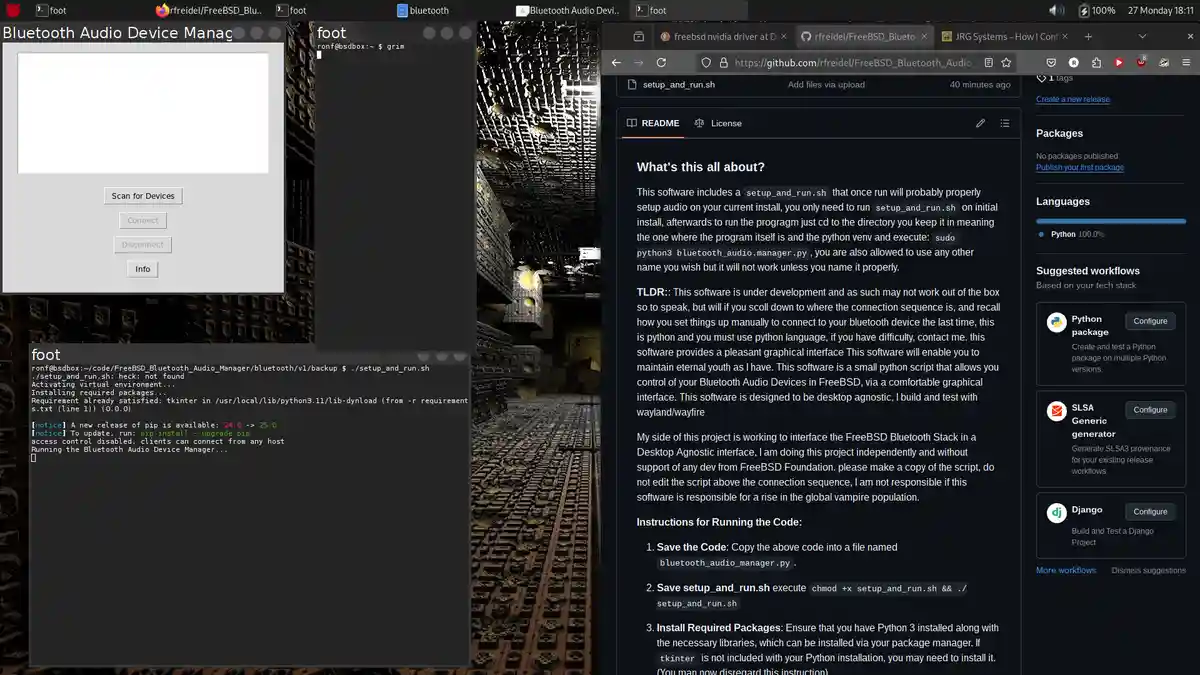Screen dimensions: 1200x675
Task: Click the Add files via upload commit message
Action: 826,85
